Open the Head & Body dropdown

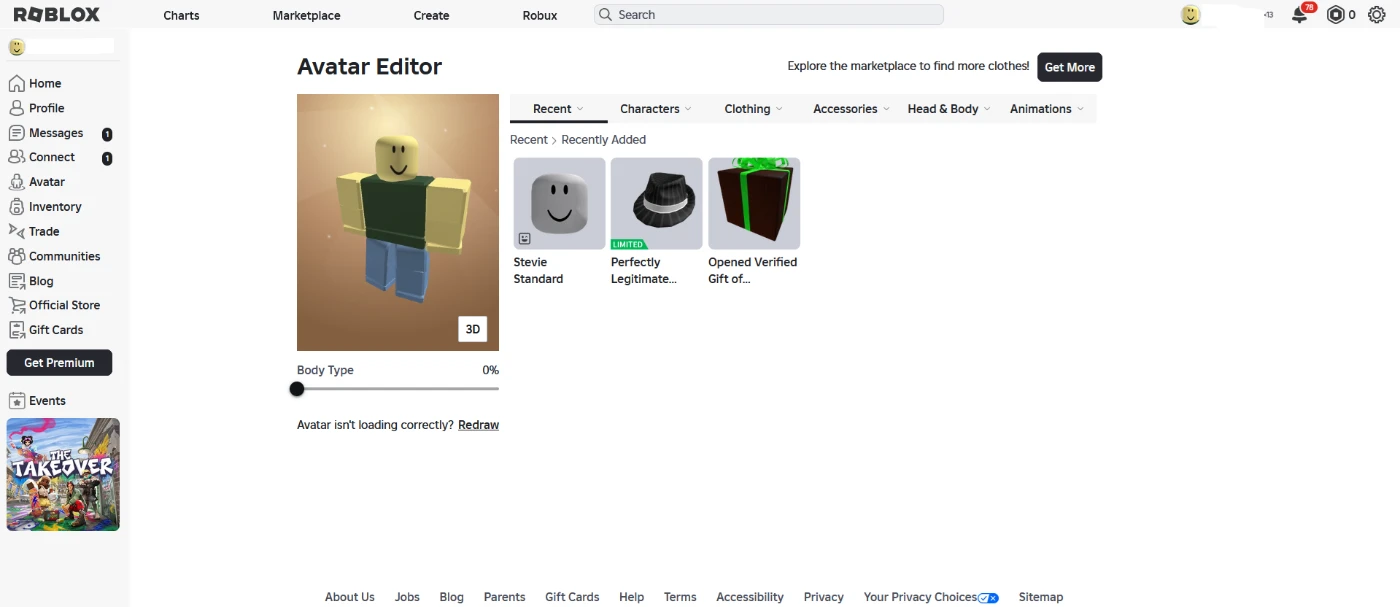[x=949, y=109]
